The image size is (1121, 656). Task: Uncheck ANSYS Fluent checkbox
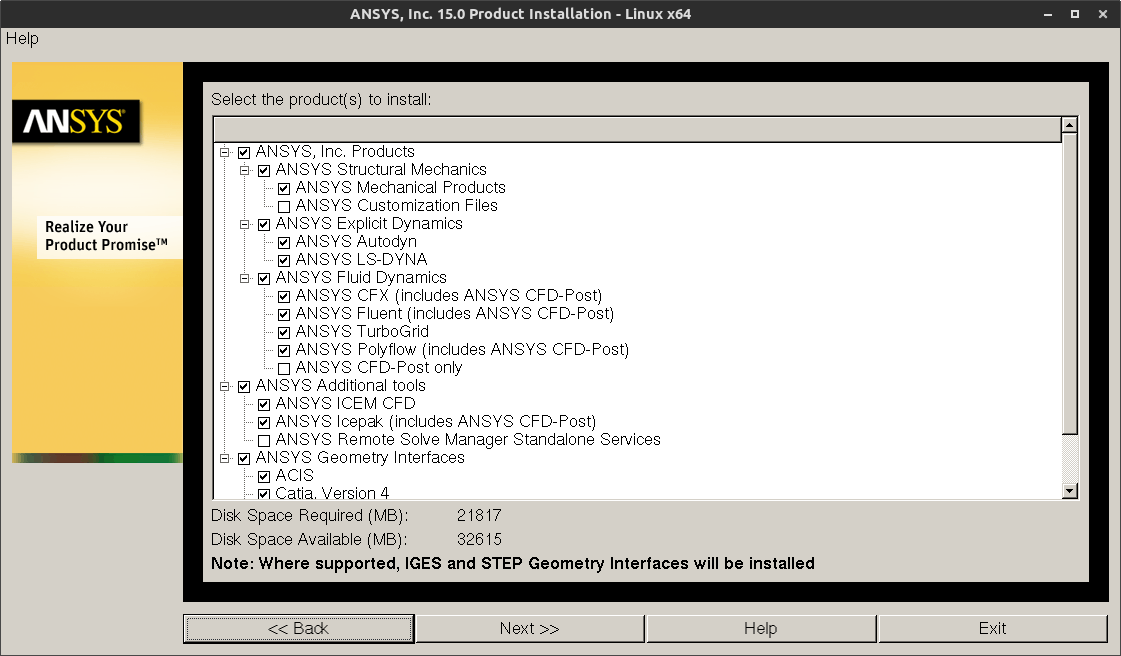click(284, 314)
